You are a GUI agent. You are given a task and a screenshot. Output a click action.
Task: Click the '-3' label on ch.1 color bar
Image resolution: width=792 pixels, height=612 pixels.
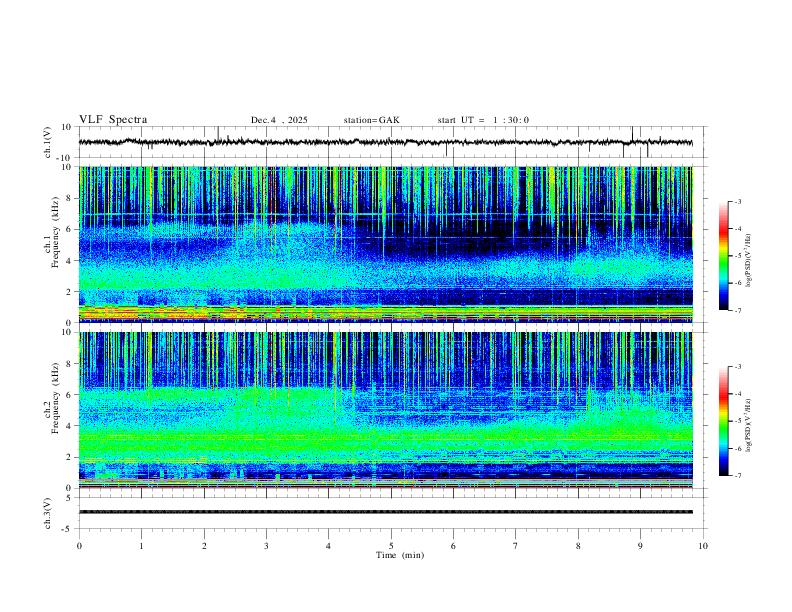737,201
